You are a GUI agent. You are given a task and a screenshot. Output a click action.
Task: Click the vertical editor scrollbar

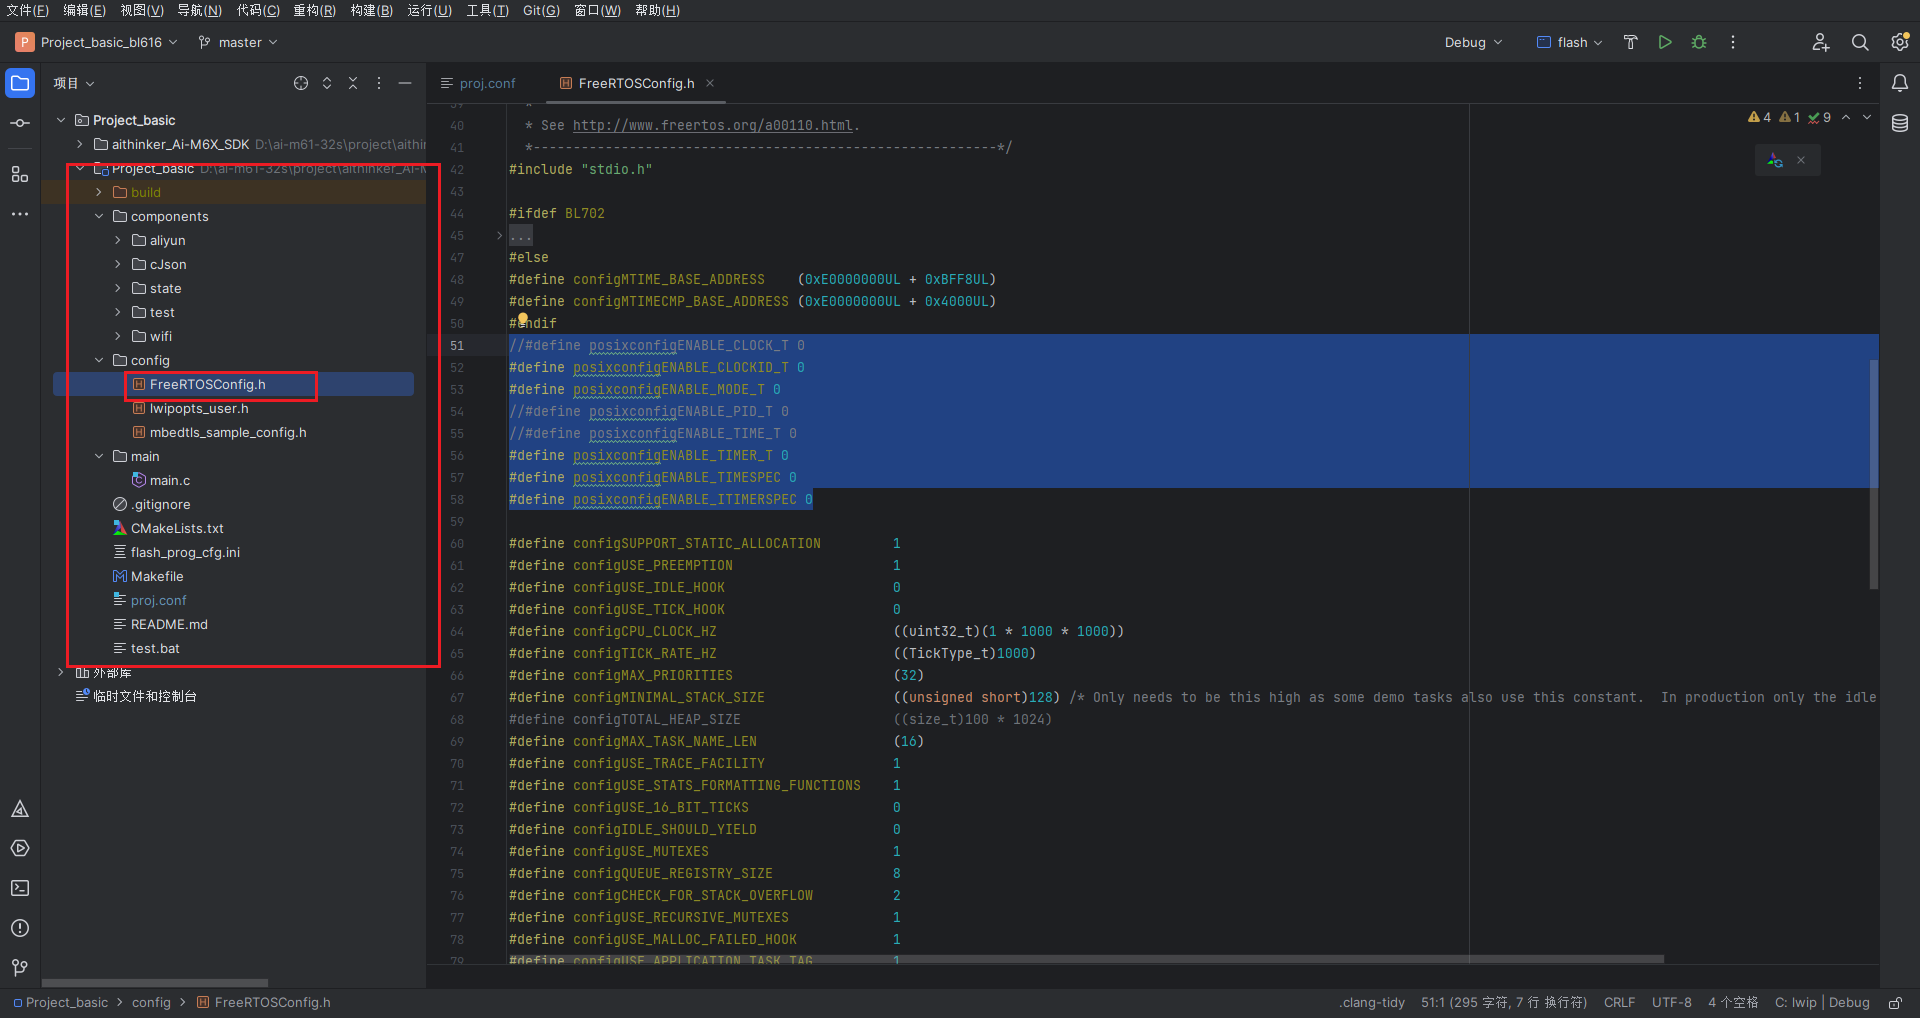point(1874,474)
